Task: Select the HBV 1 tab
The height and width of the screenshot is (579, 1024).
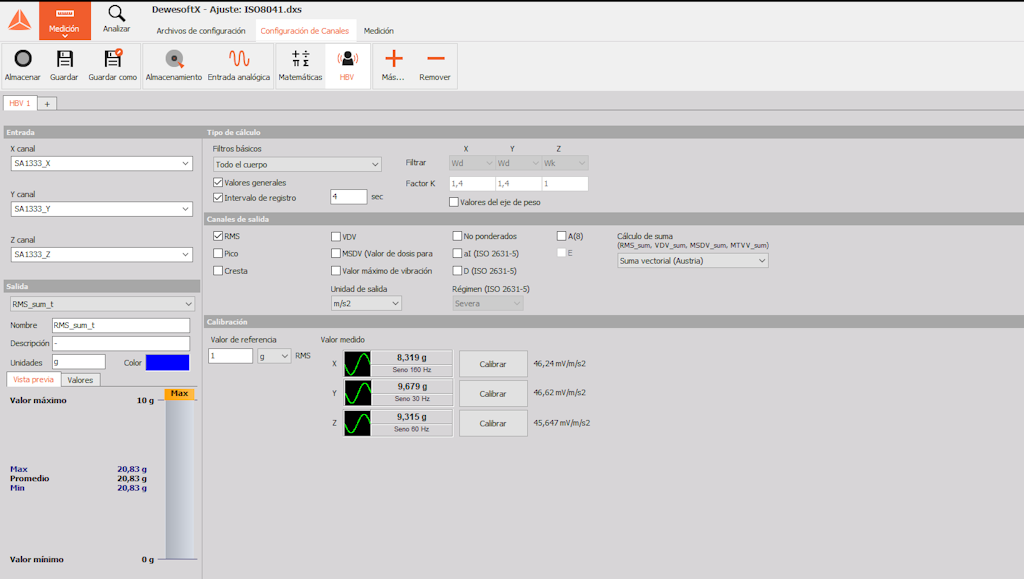Action: 20,103
